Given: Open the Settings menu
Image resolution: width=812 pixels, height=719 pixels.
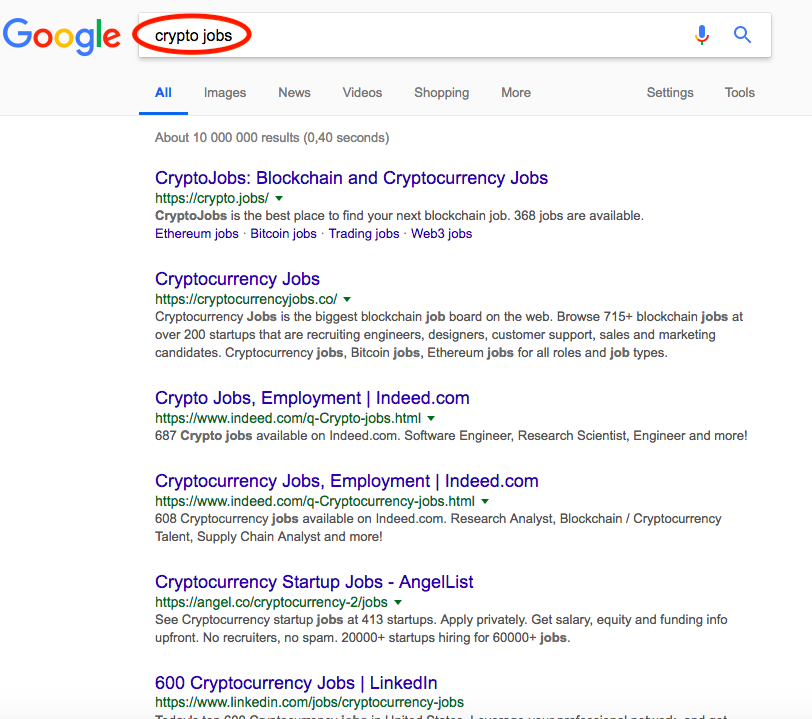Looking at the screenshot, I should (x=670, y=92).
